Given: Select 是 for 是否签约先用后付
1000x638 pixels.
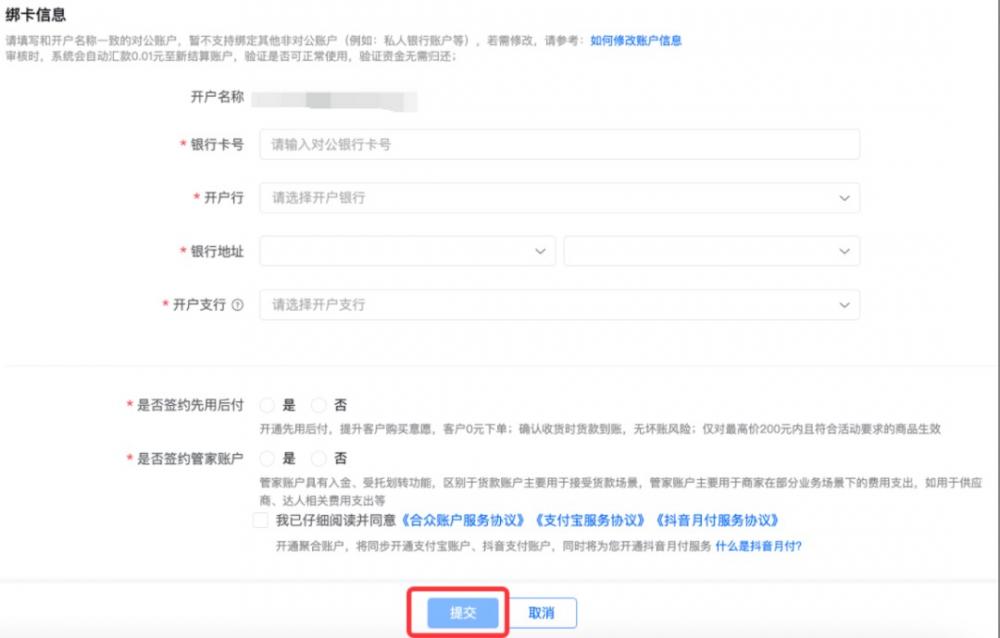Looking at the screenshot, I should (x=267, y=405).
